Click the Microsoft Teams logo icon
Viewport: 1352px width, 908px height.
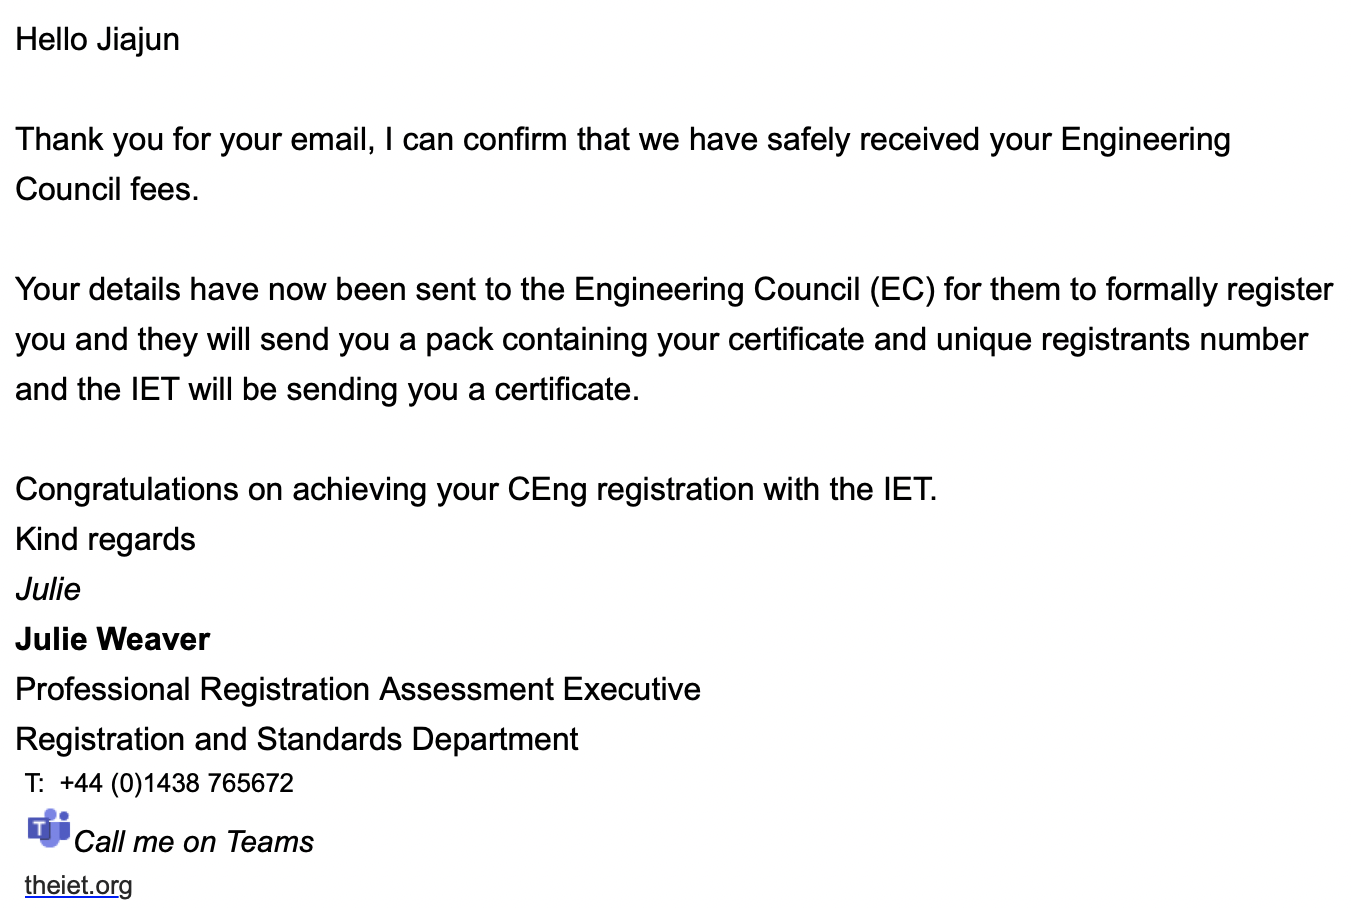click(48, 828)
